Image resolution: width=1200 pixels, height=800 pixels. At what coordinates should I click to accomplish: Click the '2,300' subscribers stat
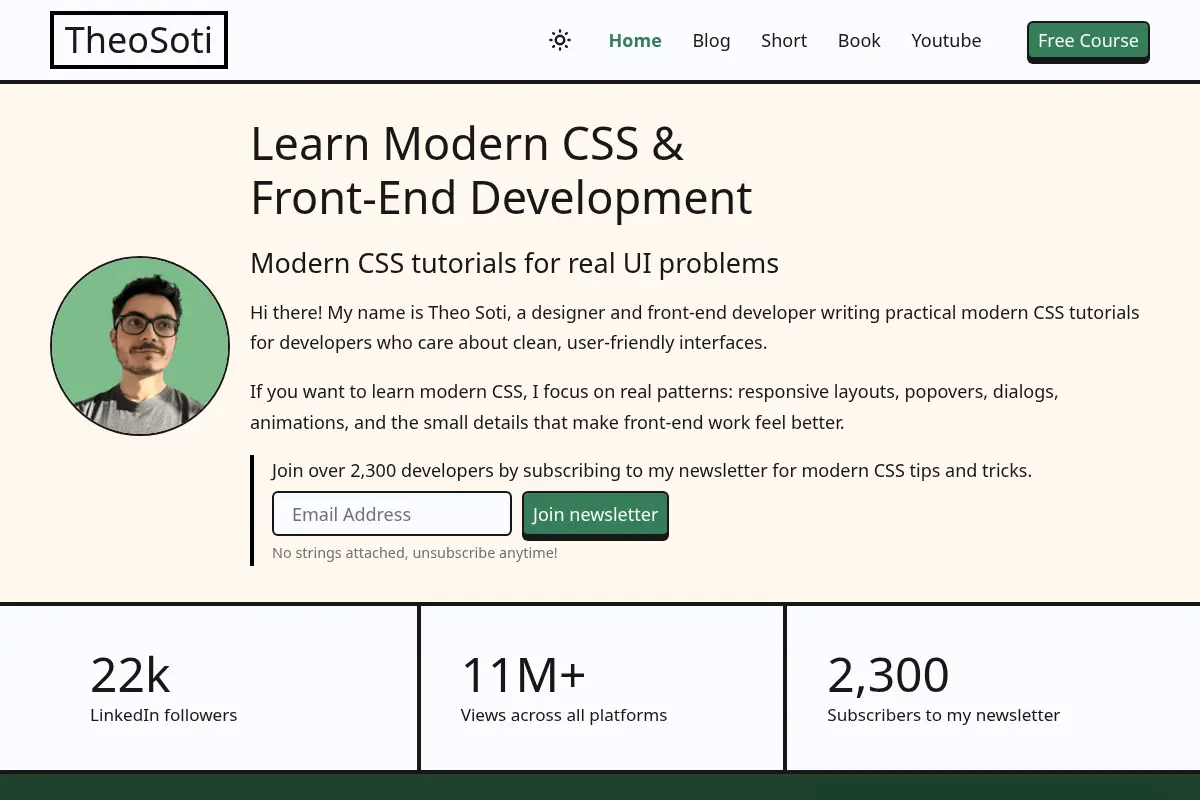[x=888, y=675]
